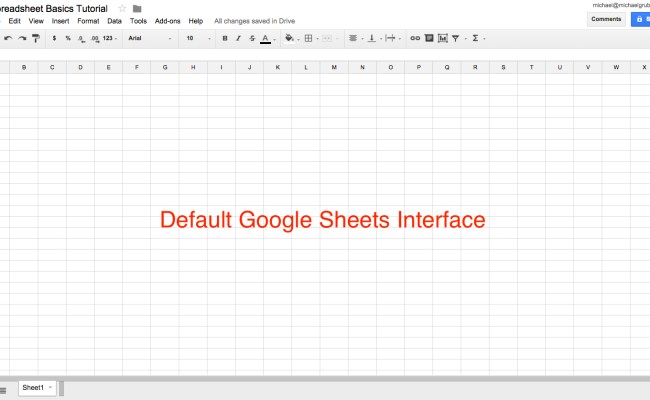Open the Functions sigma icon
650x400 pixels.
pos(475,38)
